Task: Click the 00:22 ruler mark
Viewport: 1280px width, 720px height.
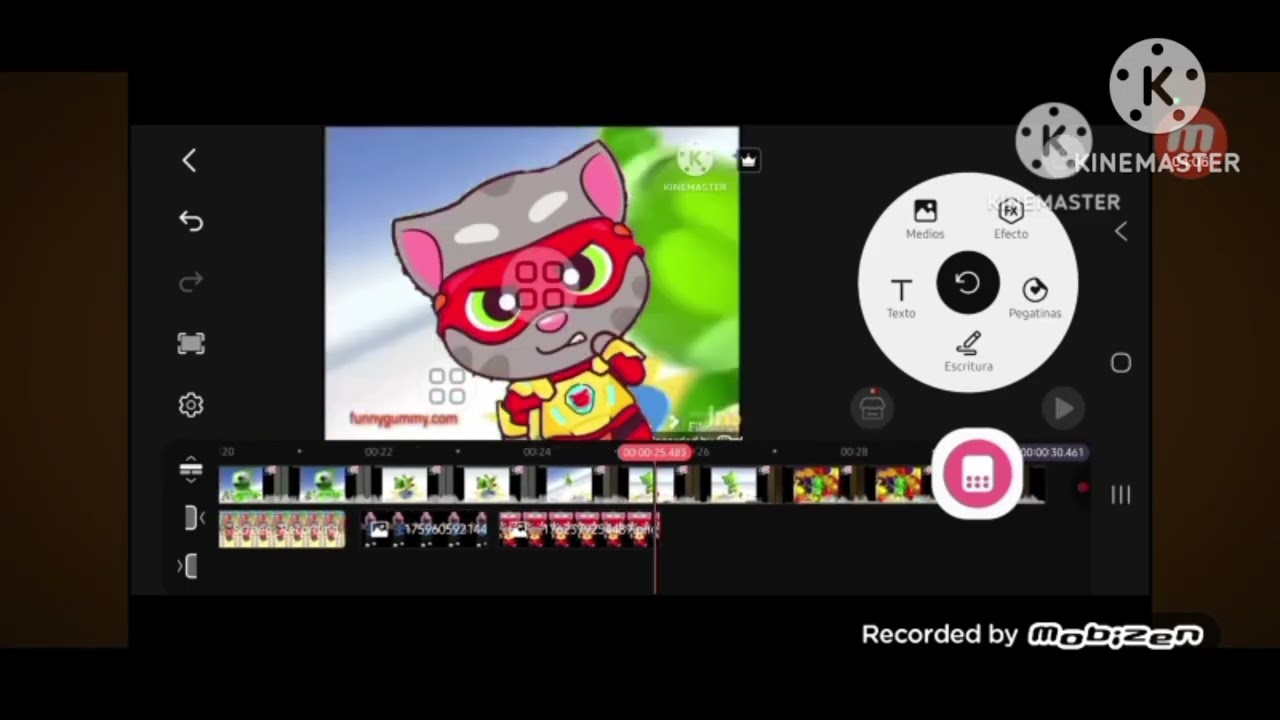Action: (378, 452)
